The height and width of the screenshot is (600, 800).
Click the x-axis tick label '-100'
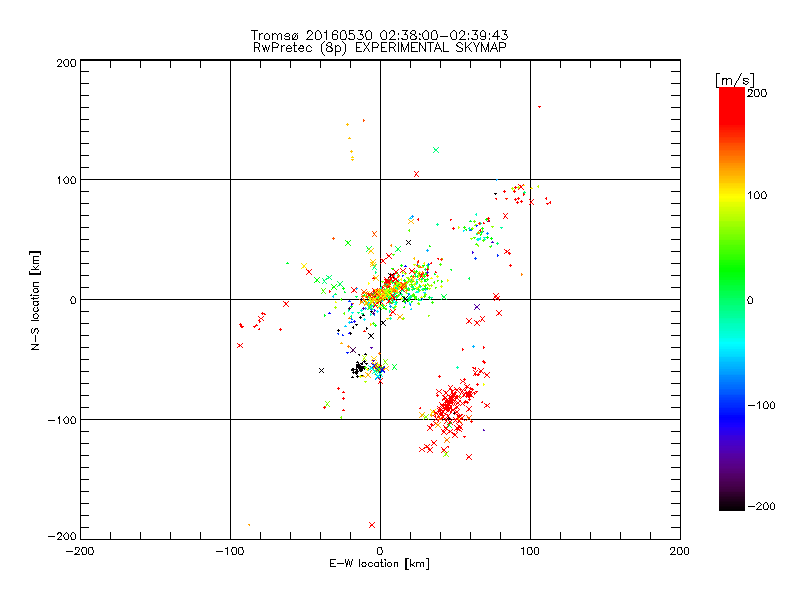click(230, 551)
